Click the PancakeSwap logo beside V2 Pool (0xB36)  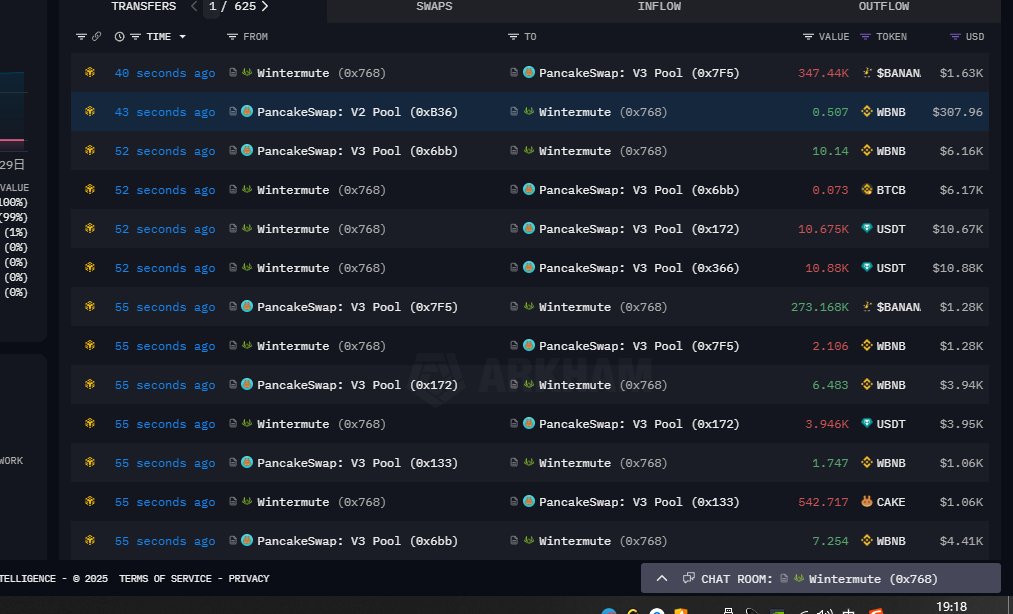(x=247, y=111)
